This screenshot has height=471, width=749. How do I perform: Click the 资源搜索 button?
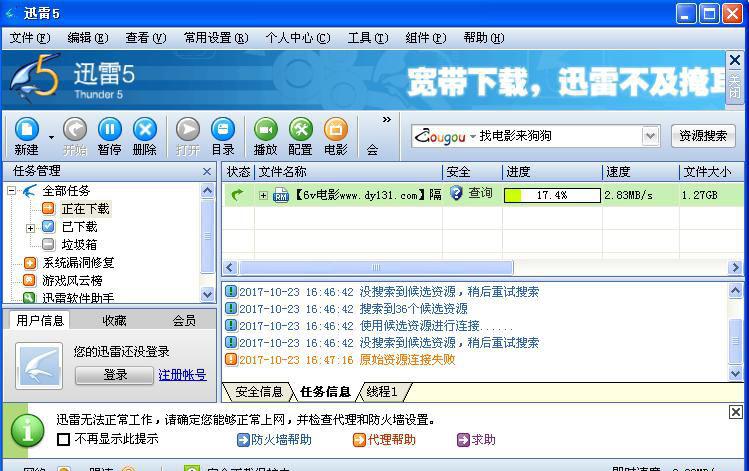[703, 136]
